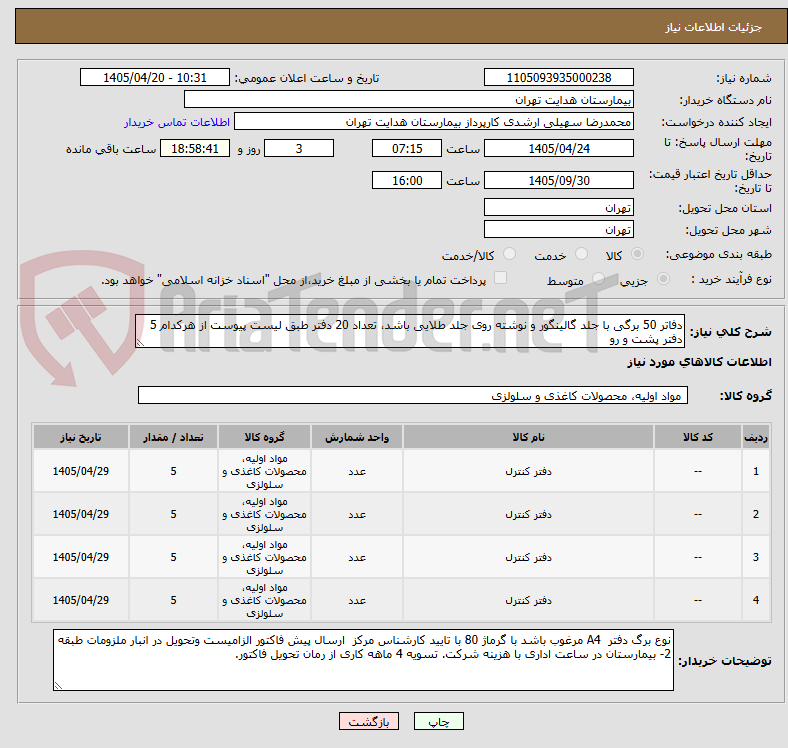
Task: Click the requester field محمدرضا سهیلی ارشدی
Action: [x=434, y=122]
